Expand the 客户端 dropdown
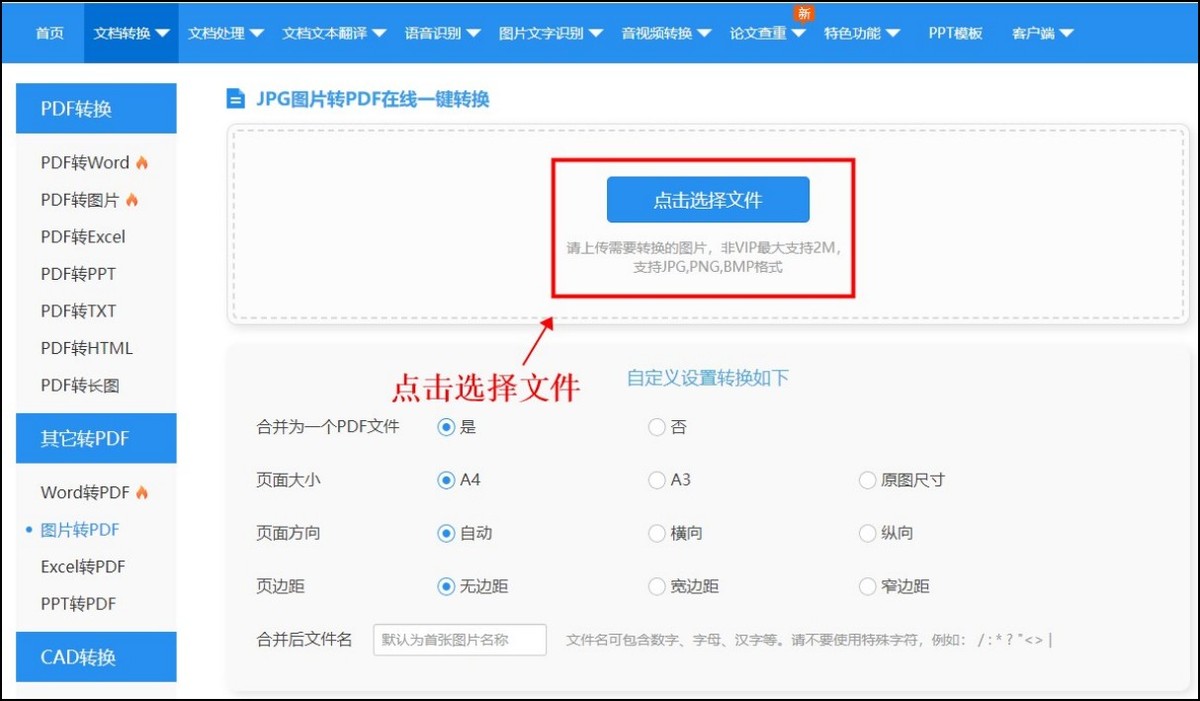 1035,31
